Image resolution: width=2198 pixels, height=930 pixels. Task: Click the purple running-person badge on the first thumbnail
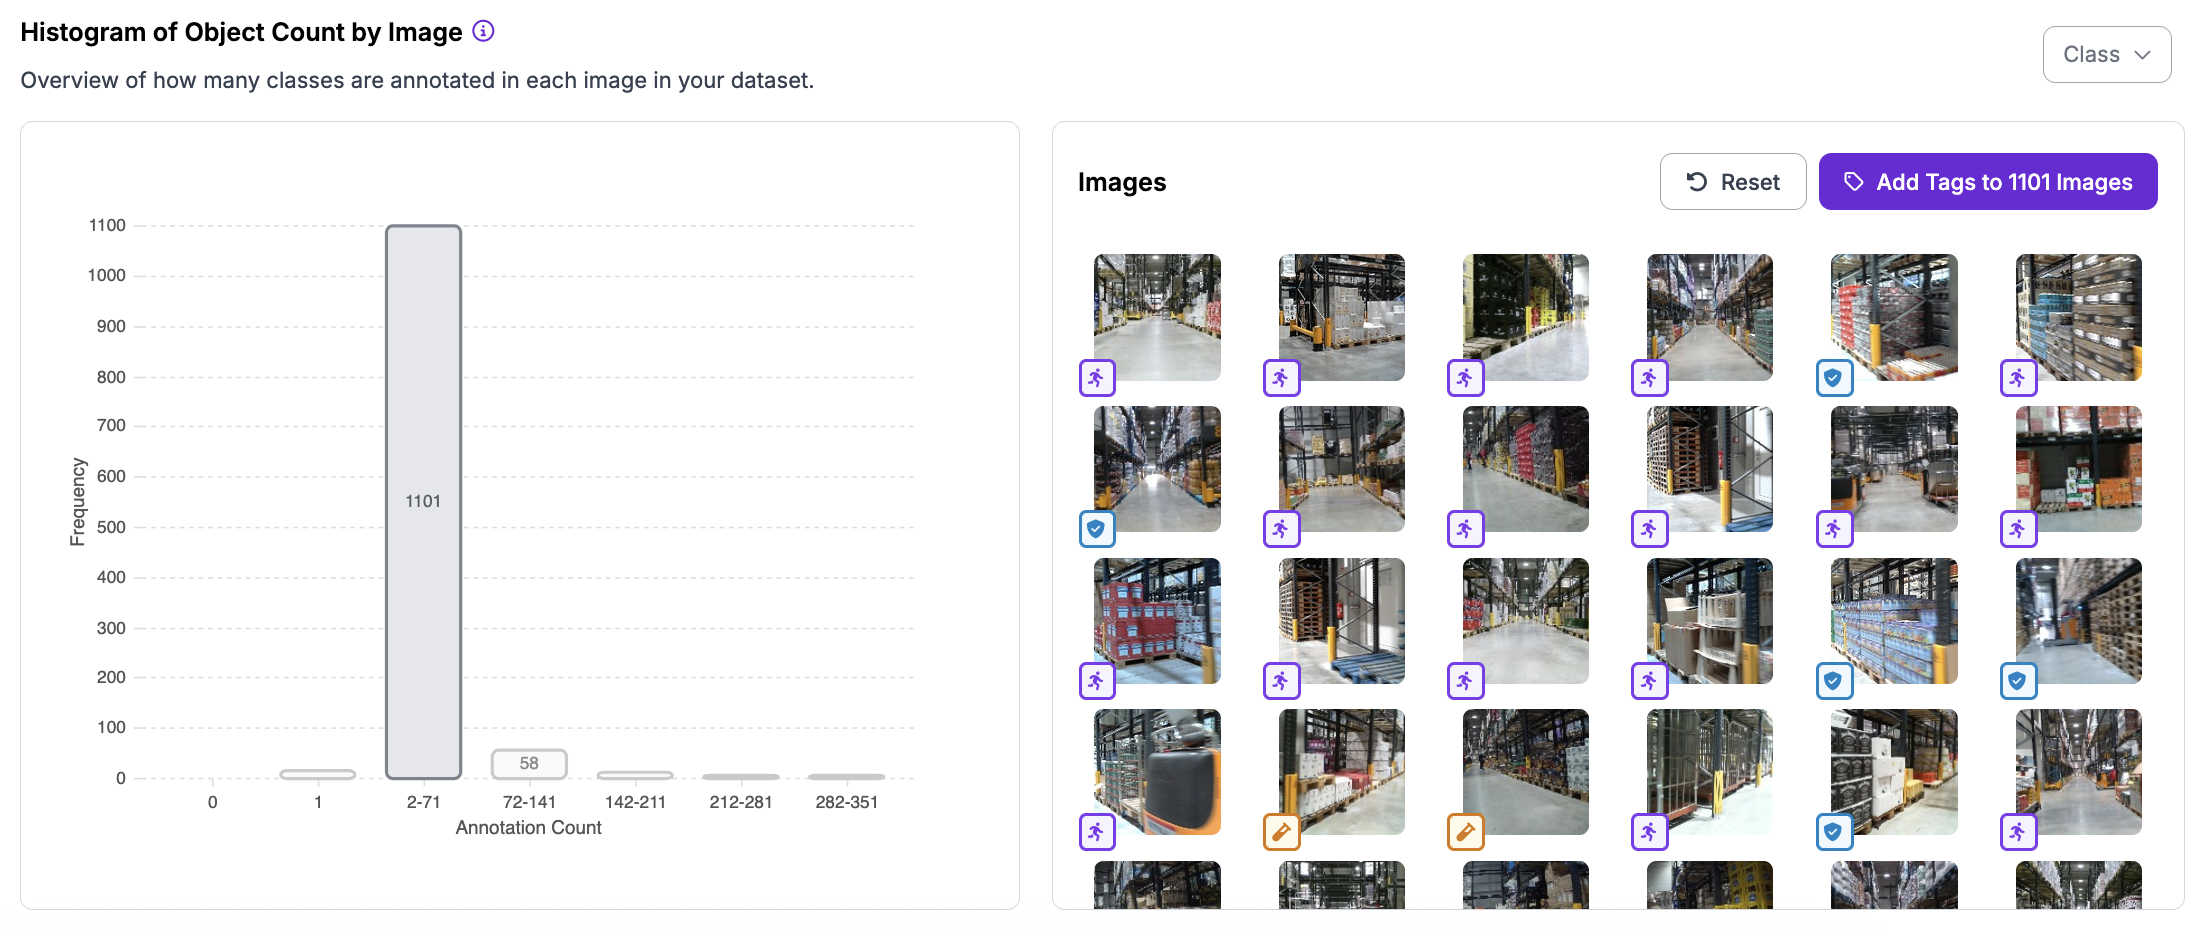pos(1097,378)
